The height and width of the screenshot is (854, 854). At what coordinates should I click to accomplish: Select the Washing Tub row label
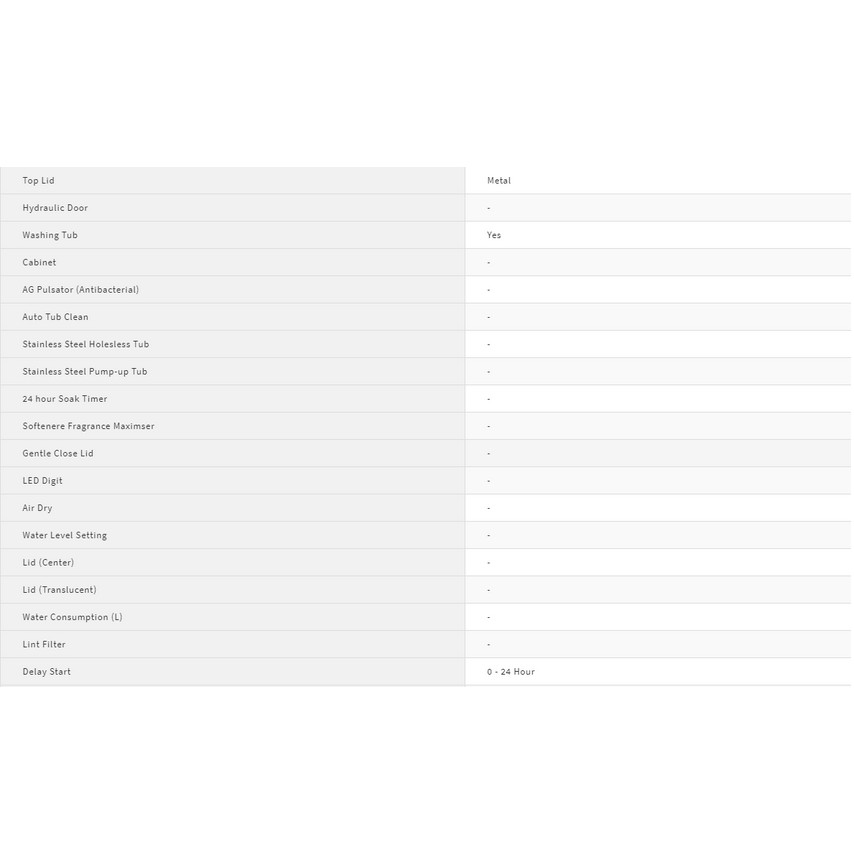point(50,235)
